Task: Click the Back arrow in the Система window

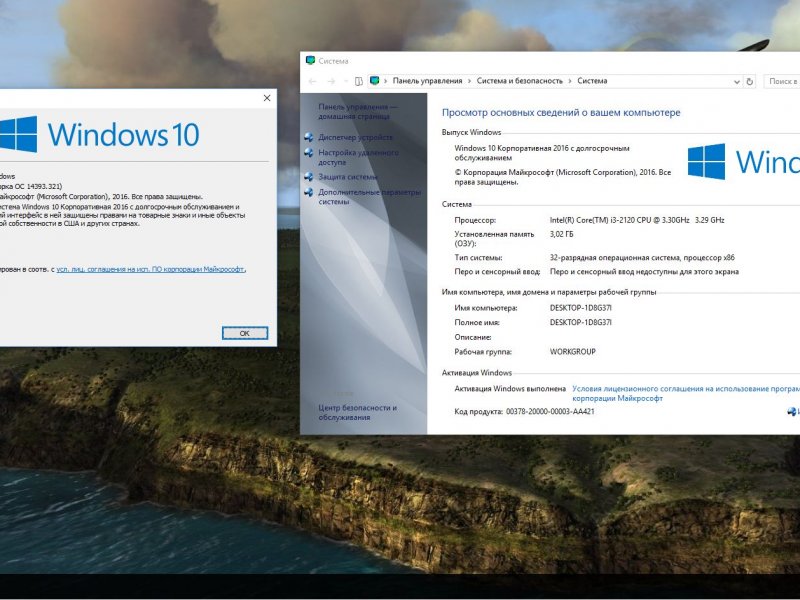Action: [x=313, y=81]
